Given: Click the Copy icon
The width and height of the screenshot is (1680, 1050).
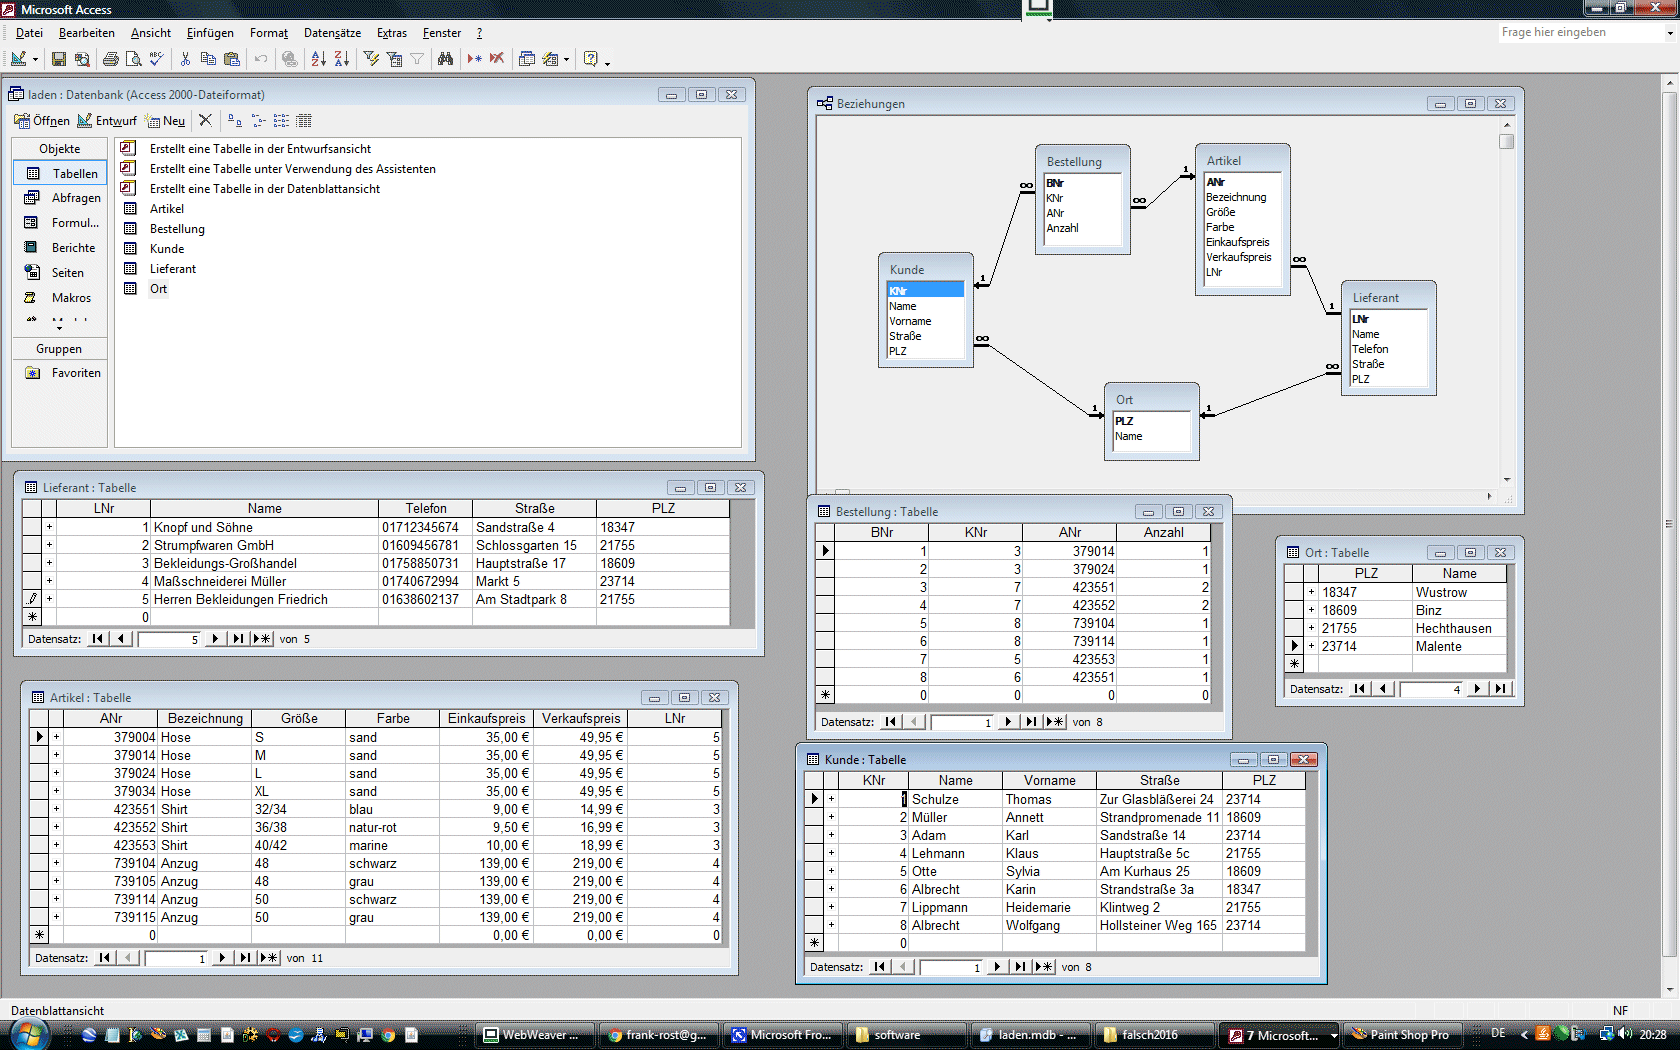Looking at the screenshot, I should [208, 59].
